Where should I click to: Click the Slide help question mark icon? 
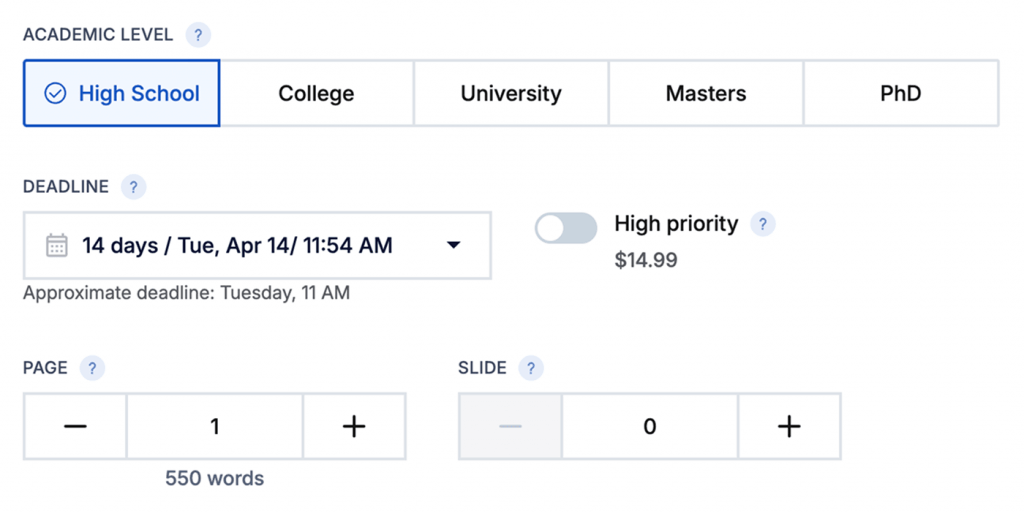pyautogui.click(x=531, y=368)
